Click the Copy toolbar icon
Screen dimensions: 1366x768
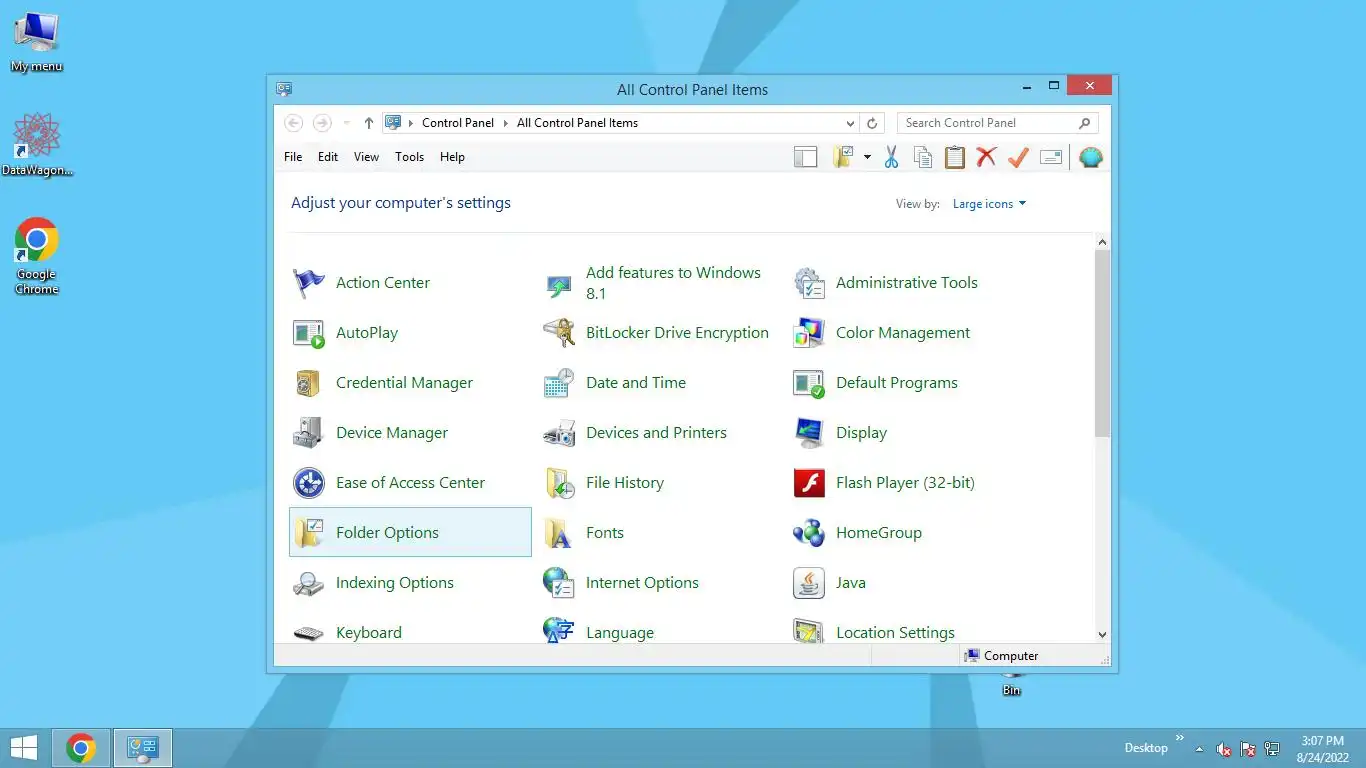[x=923, y=157]
